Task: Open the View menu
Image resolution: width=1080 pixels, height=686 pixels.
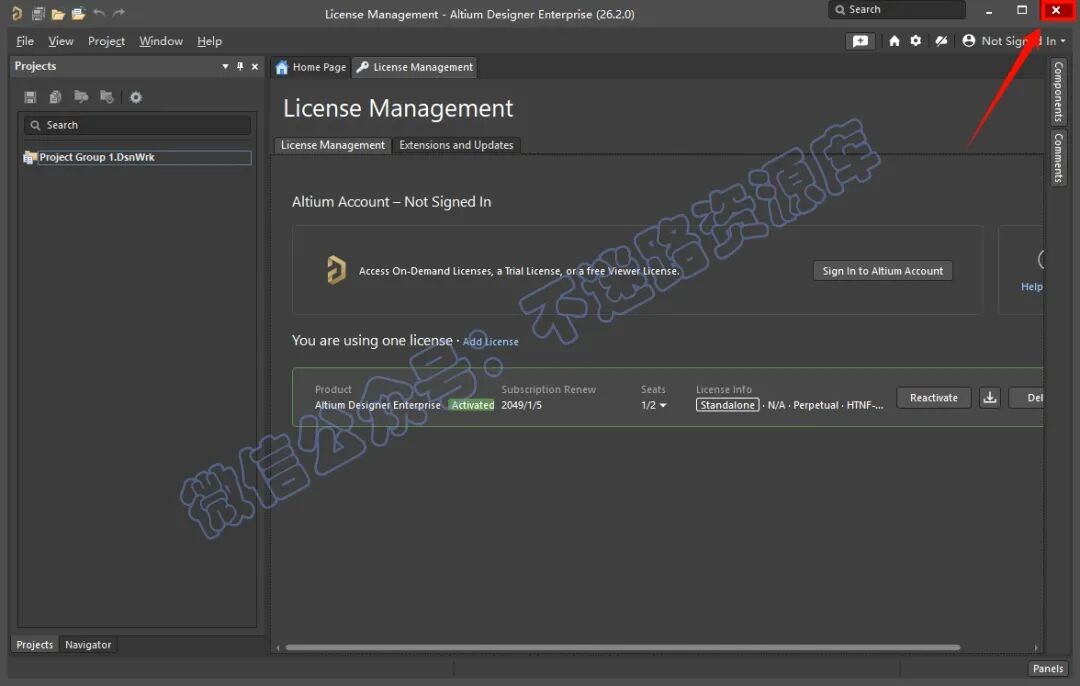Action: [61, 41]
